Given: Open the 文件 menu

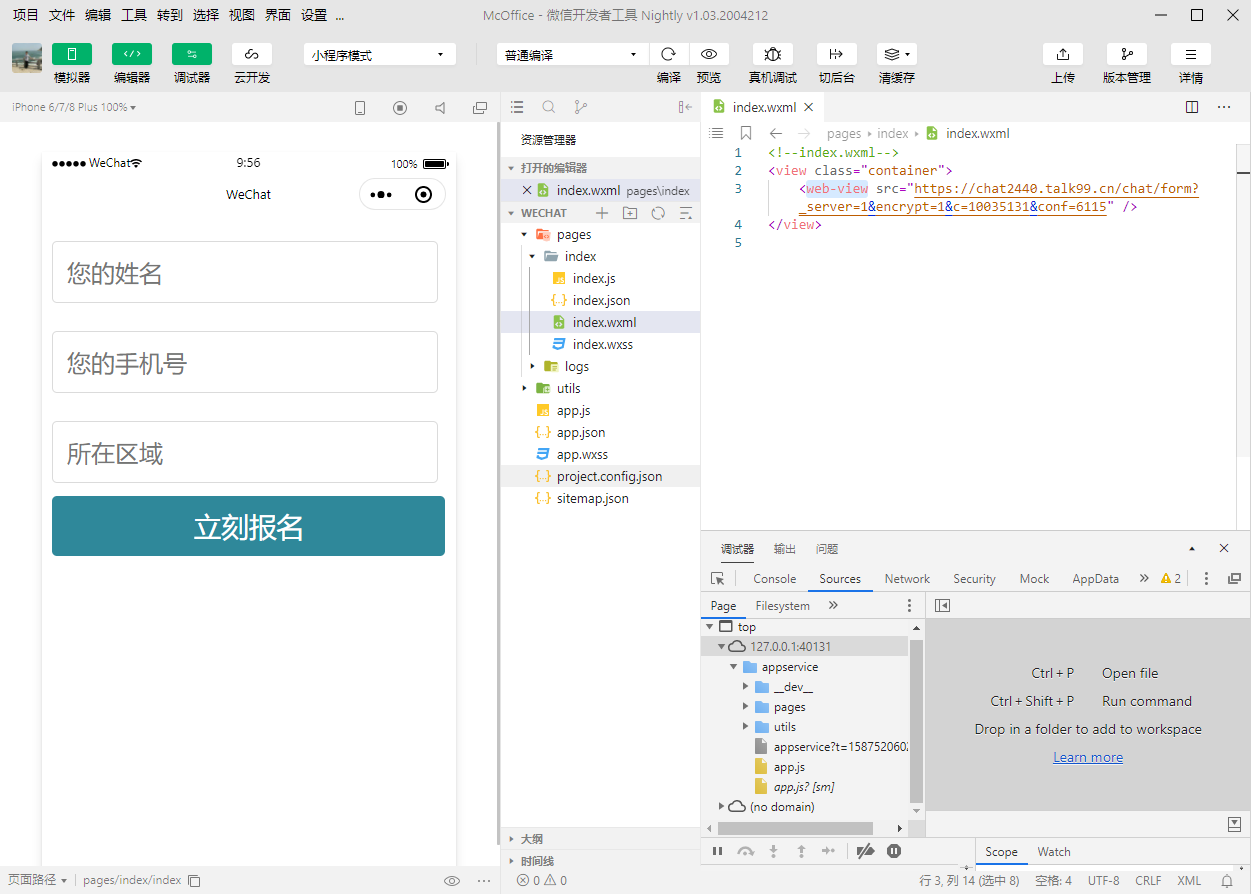Looking at the screenshot, I should click(62, 15).
